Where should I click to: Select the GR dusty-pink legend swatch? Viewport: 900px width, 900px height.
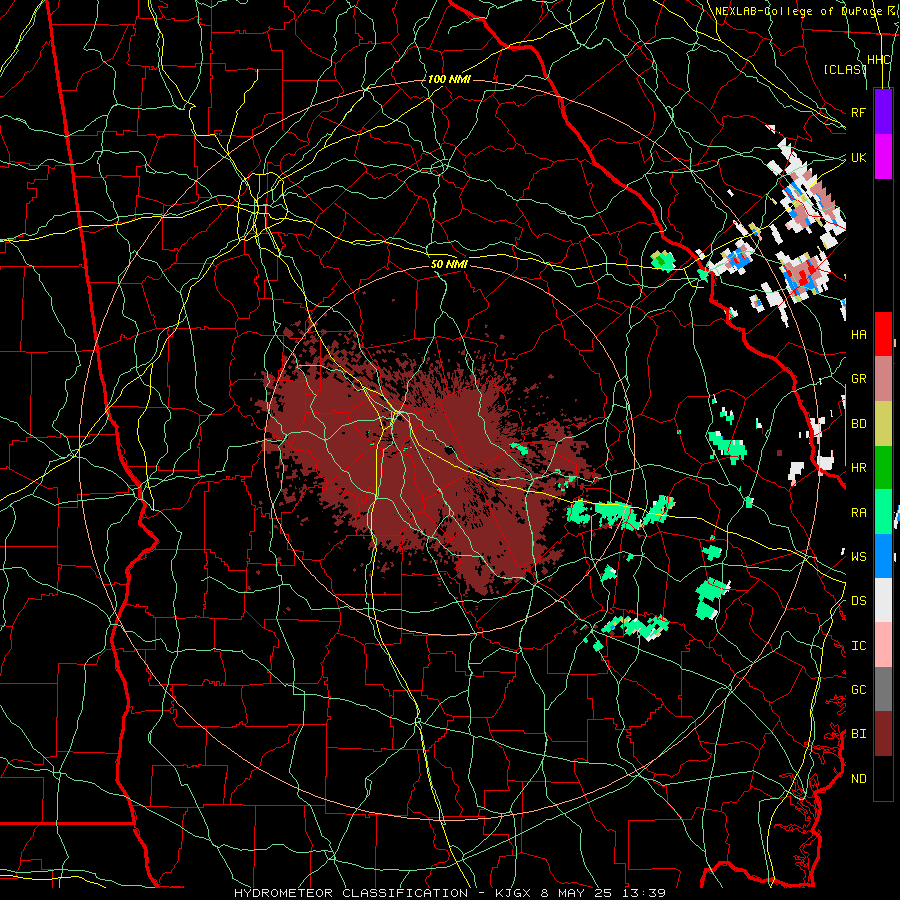pyautogui.click(x=883, y=379)
